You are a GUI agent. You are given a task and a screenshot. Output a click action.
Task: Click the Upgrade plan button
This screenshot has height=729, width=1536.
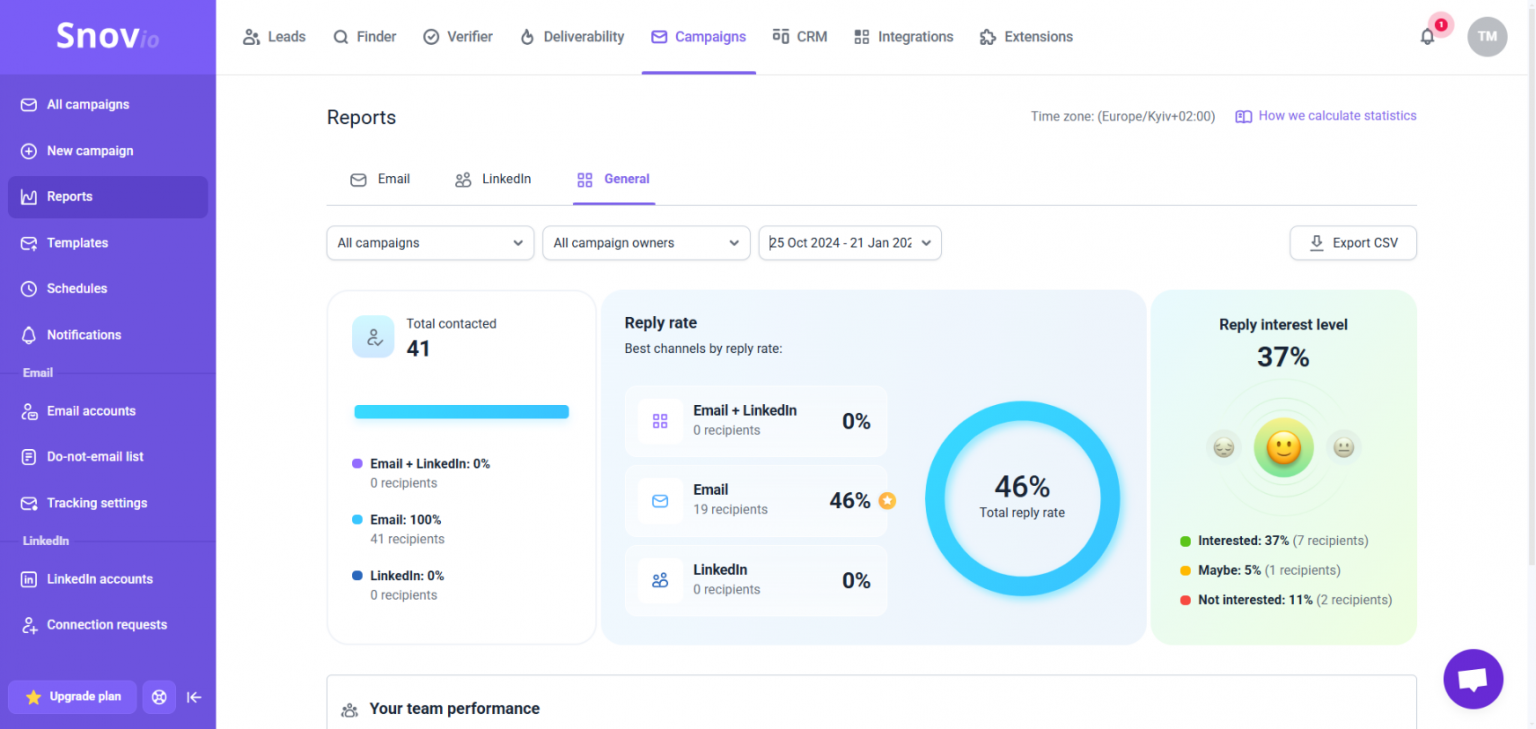(74, 697)
